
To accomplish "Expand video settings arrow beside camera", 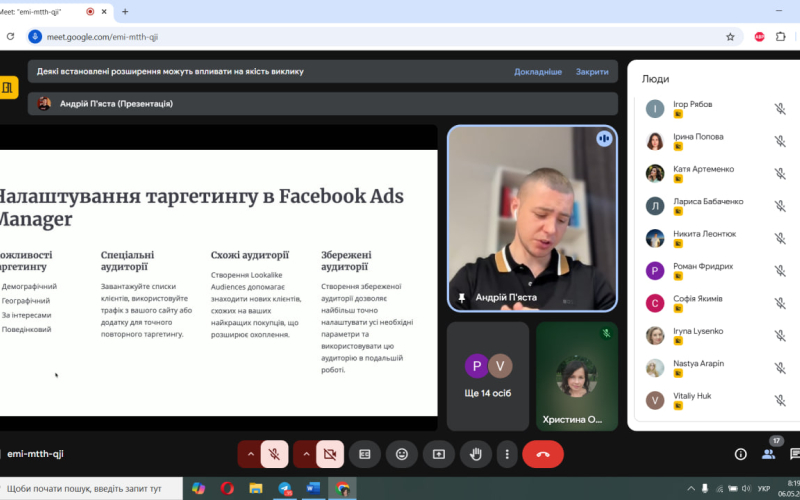I will point(306,454).
